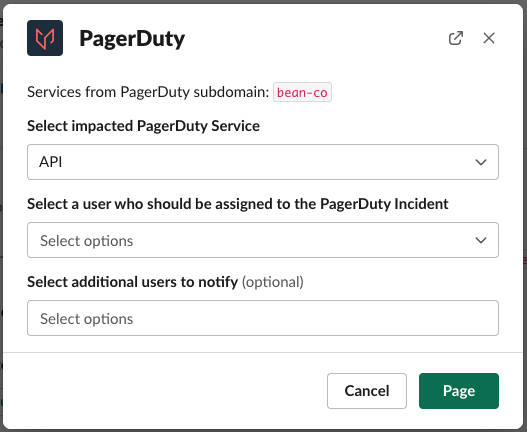
Task: Click the green Page button
Action: point(459,391)
